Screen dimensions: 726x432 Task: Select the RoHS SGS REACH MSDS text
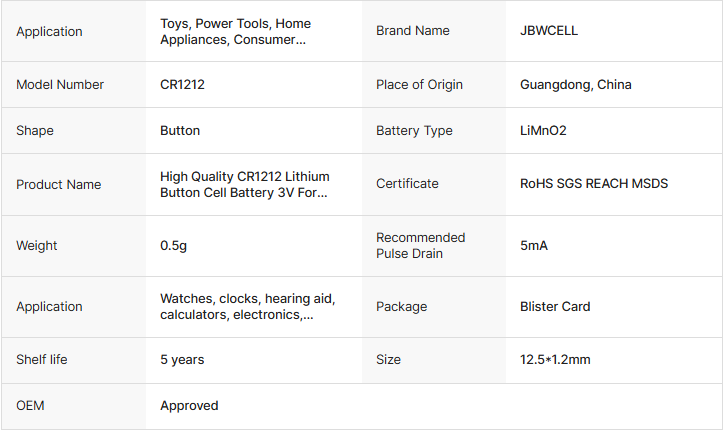(x=594, y=184)
